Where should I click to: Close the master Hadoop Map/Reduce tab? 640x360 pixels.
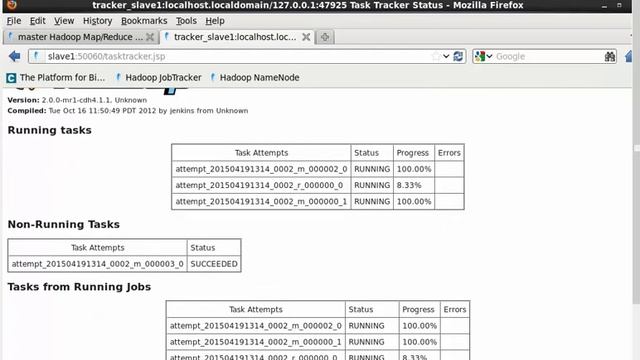[x=150, y=37]
